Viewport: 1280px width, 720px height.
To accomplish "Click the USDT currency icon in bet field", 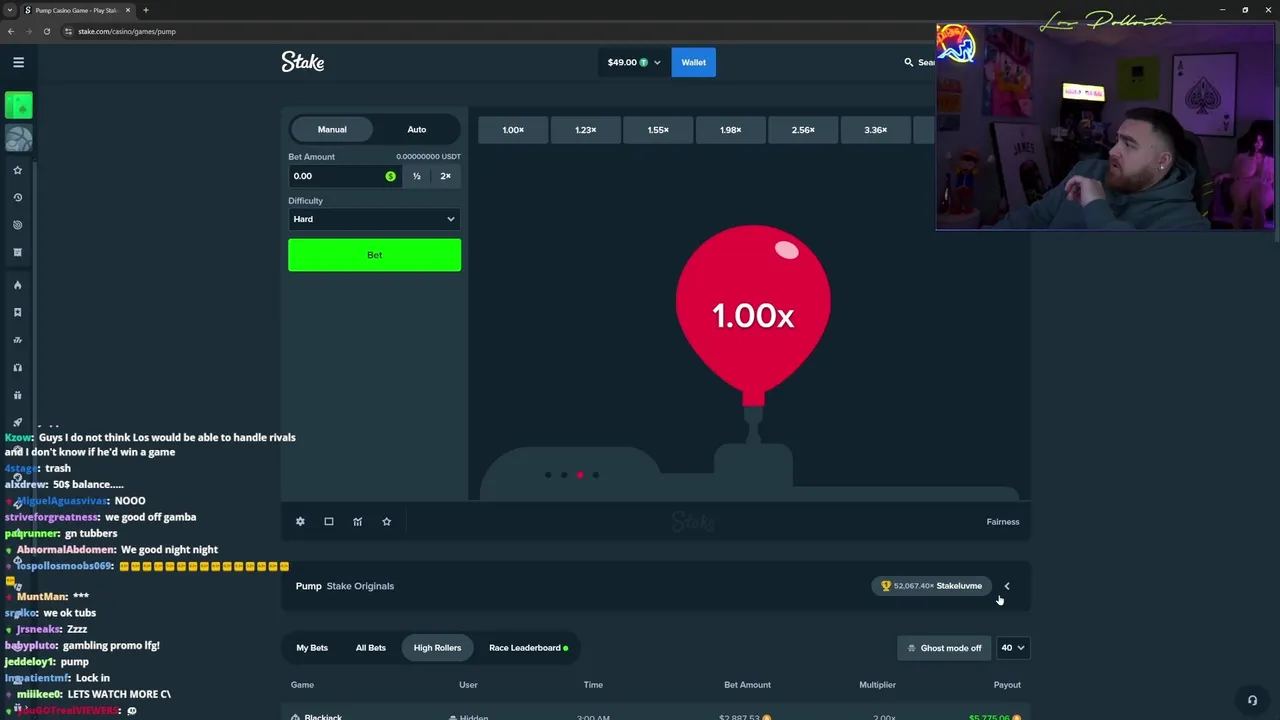I will 390,176.
